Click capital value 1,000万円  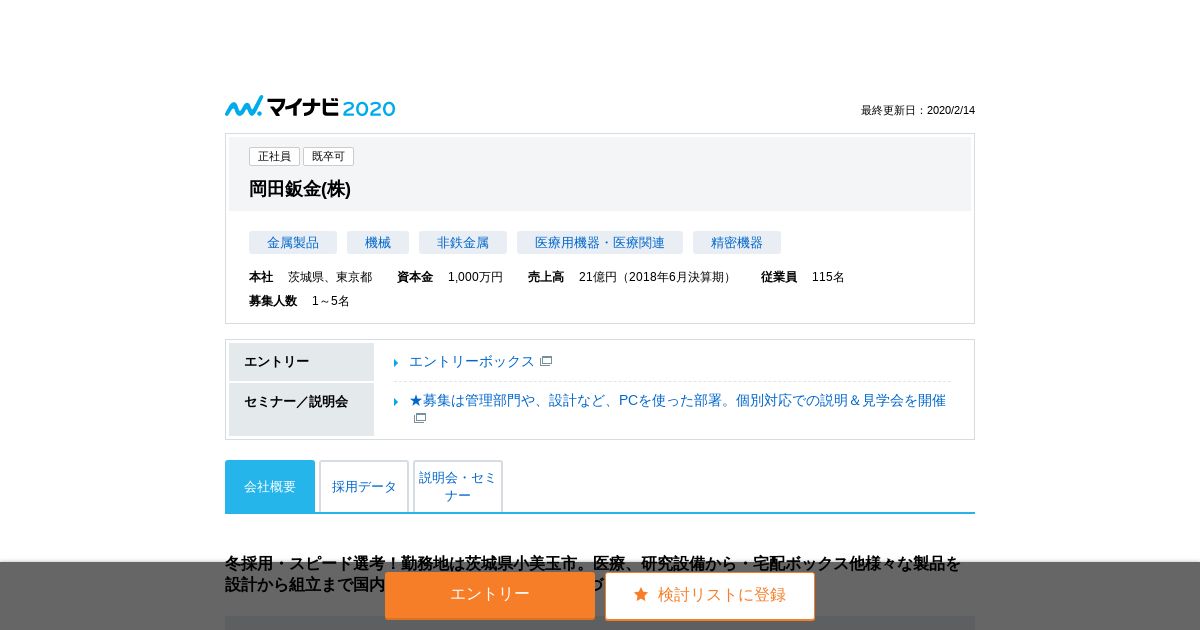pos(475,277)
